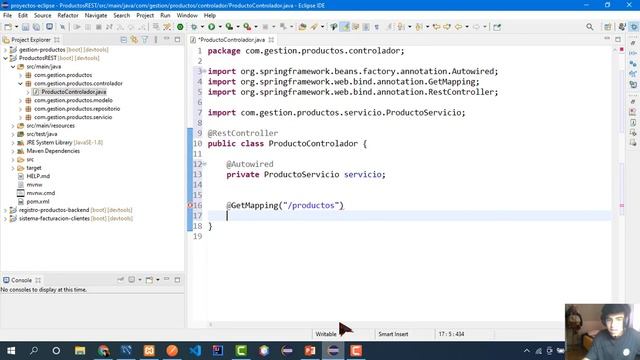Expand the registro-productos-backend project

click(5, 210)
